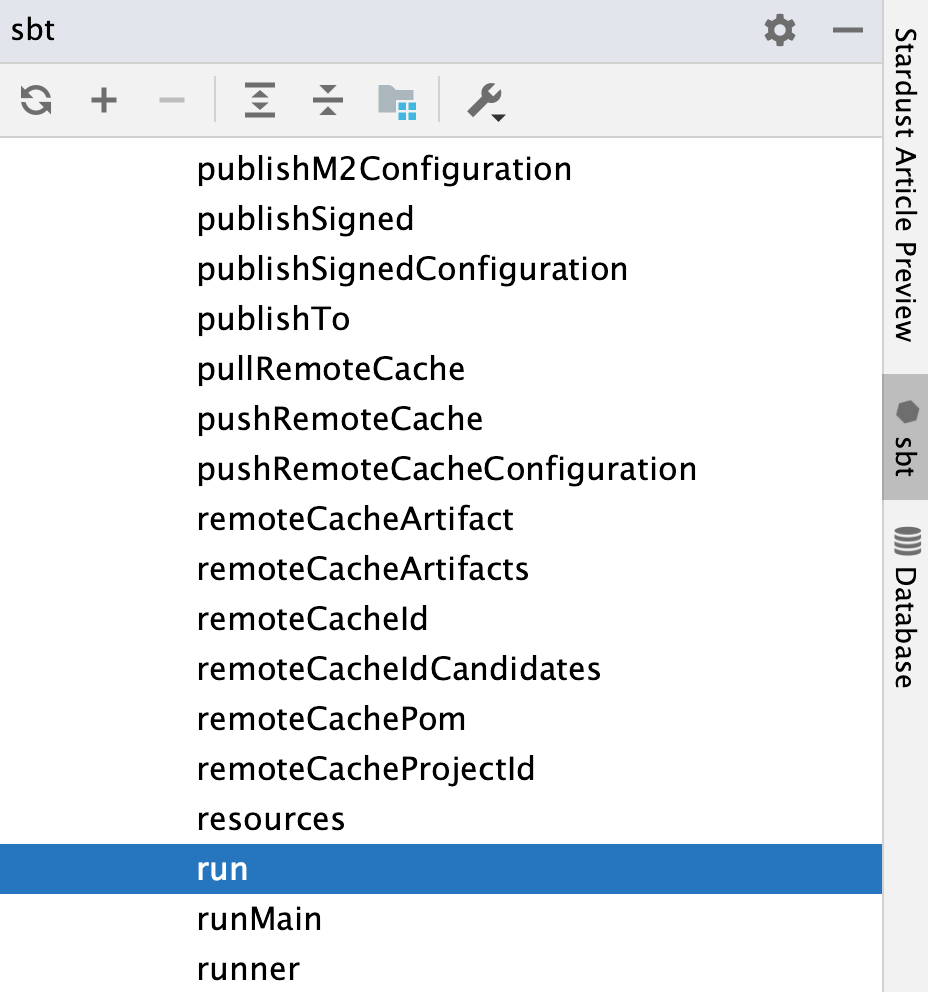Click the pushRemoteCacheConfiguration entry
The image size is (928, 992).
coord(447,469)
